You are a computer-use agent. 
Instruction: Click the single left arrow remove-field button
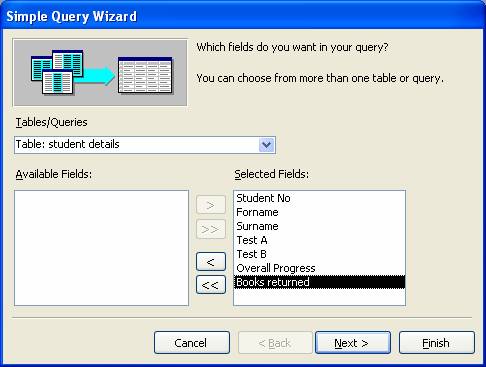[211, 262]
